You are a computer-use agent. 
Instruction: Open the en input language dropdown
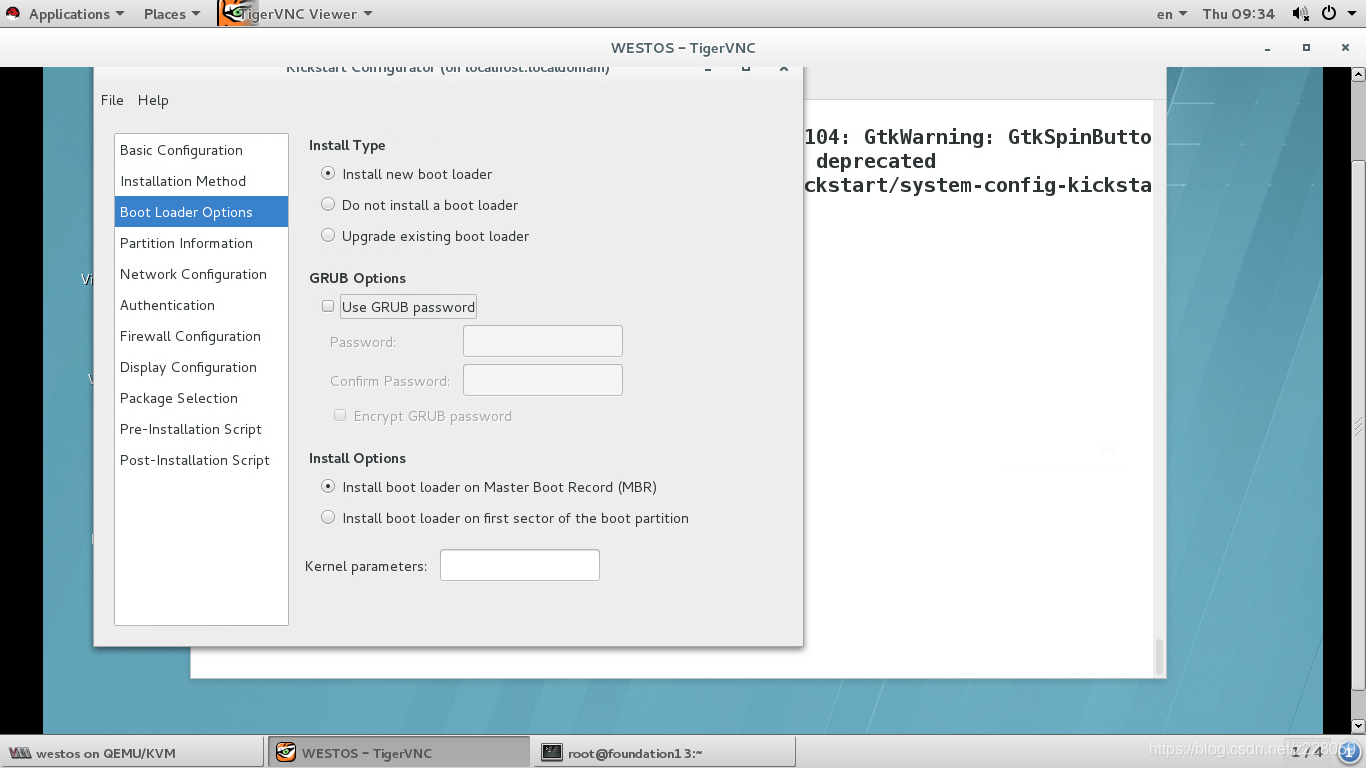click(x=1171, y=14)
